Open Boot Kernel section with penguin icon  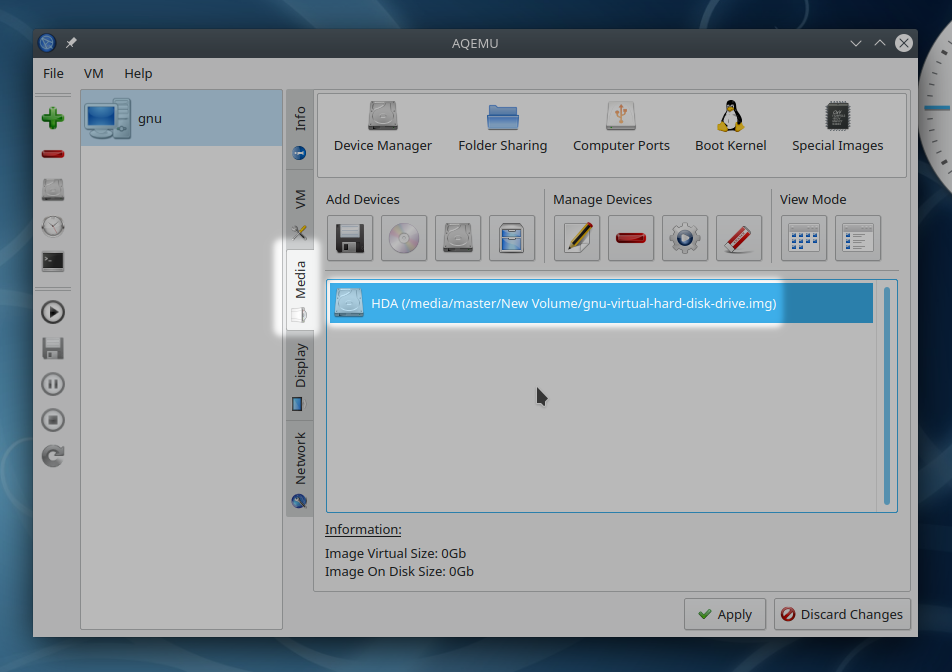coord(730,127)
